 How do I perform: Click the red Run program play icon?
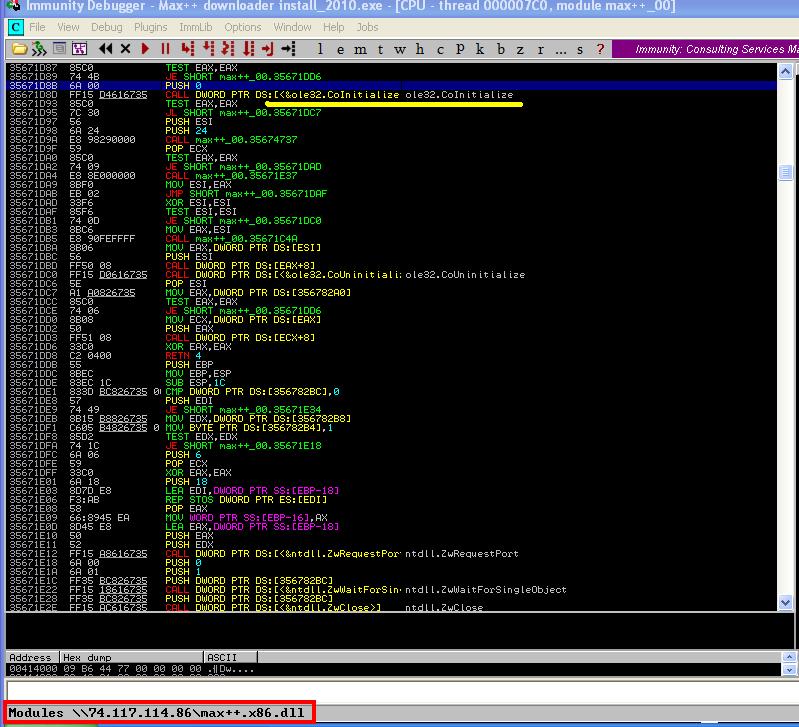click(145, 49)
